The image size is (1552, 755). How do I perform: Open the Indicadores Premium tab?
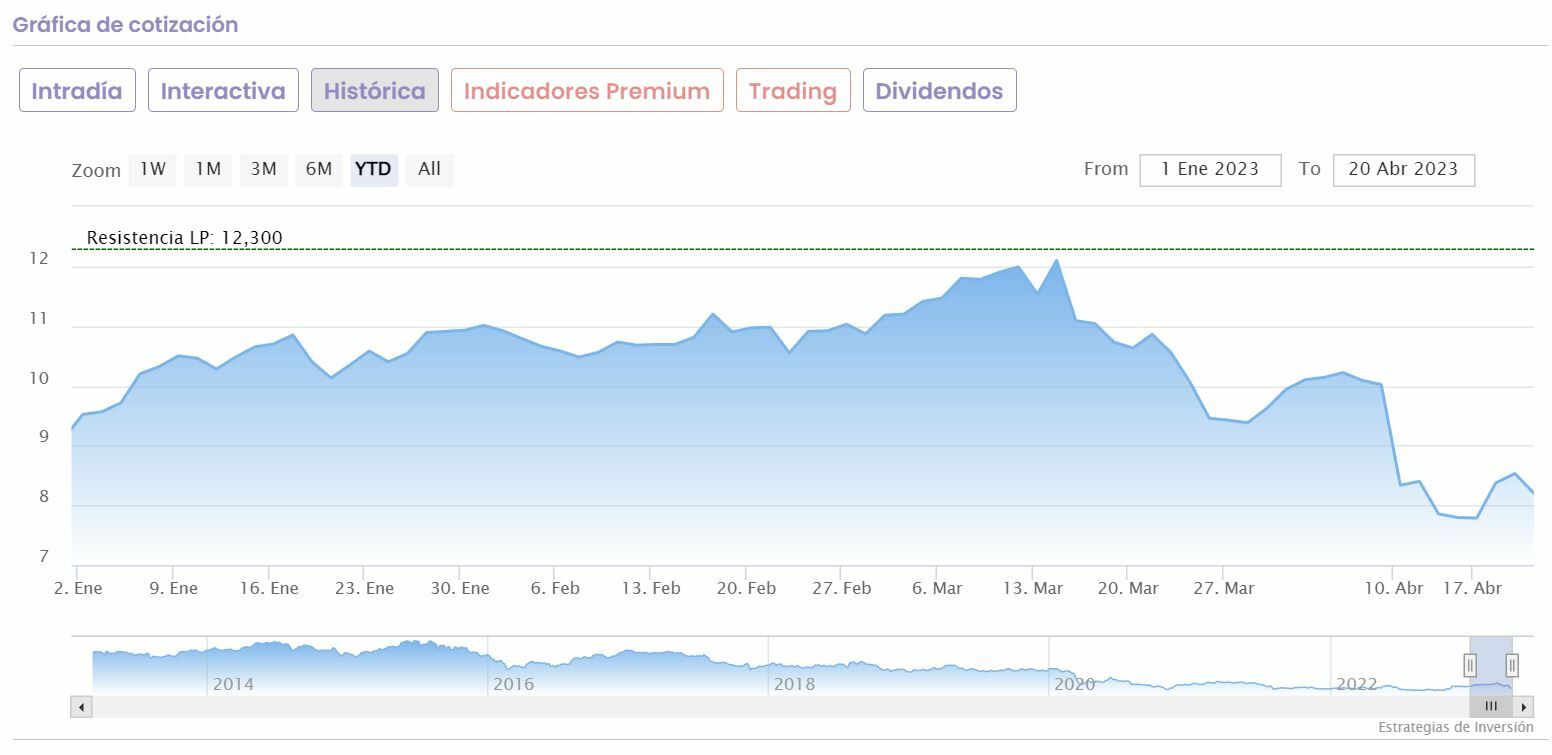click(587, 91)
